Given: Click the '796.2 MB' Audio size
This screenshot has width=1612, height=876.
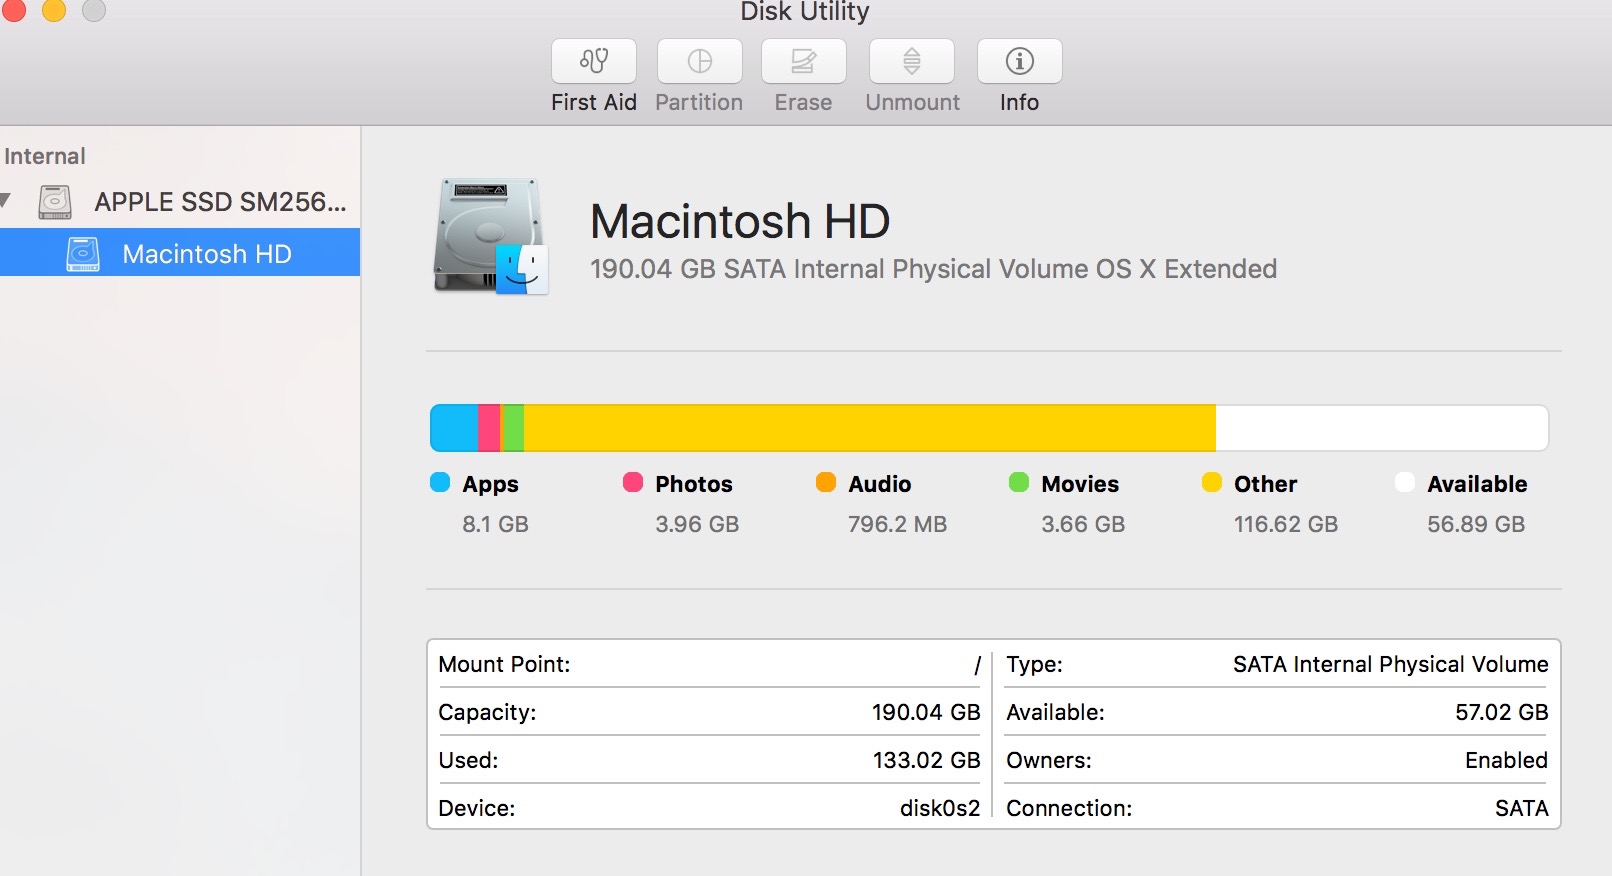Looking at the screenshot, I should tap(897, 524).
